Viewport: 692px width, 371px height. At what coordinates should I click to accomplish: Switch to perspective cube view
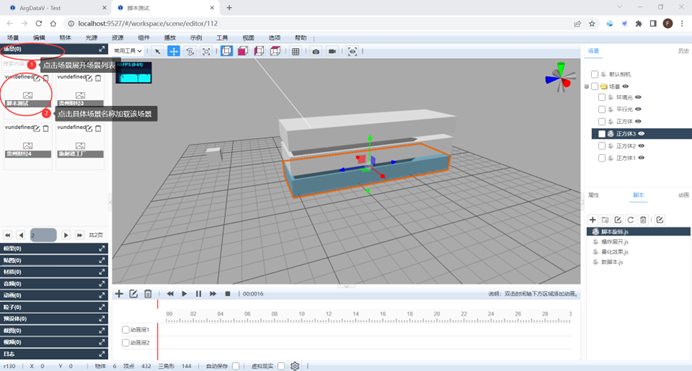point(226,51)
